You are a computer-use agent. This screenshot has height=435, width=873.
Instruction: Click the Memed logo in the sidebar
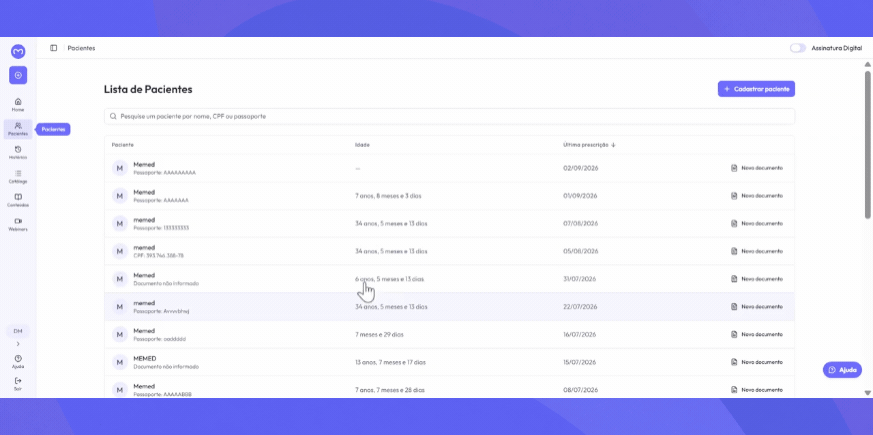(18, 52)
